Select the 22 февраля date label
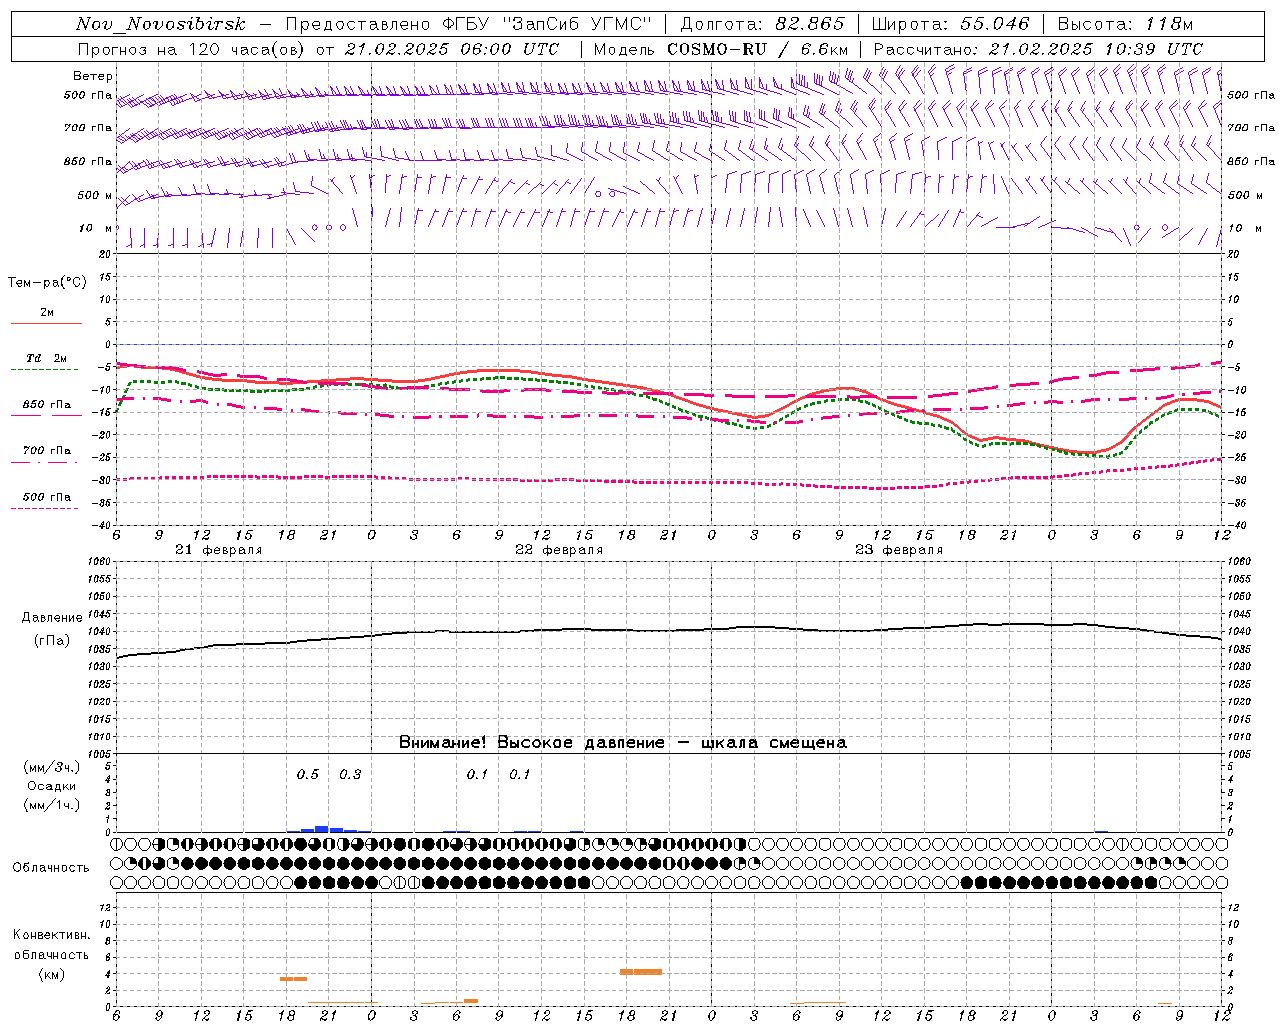The image size is (1280, 1024). click(559, 550)
